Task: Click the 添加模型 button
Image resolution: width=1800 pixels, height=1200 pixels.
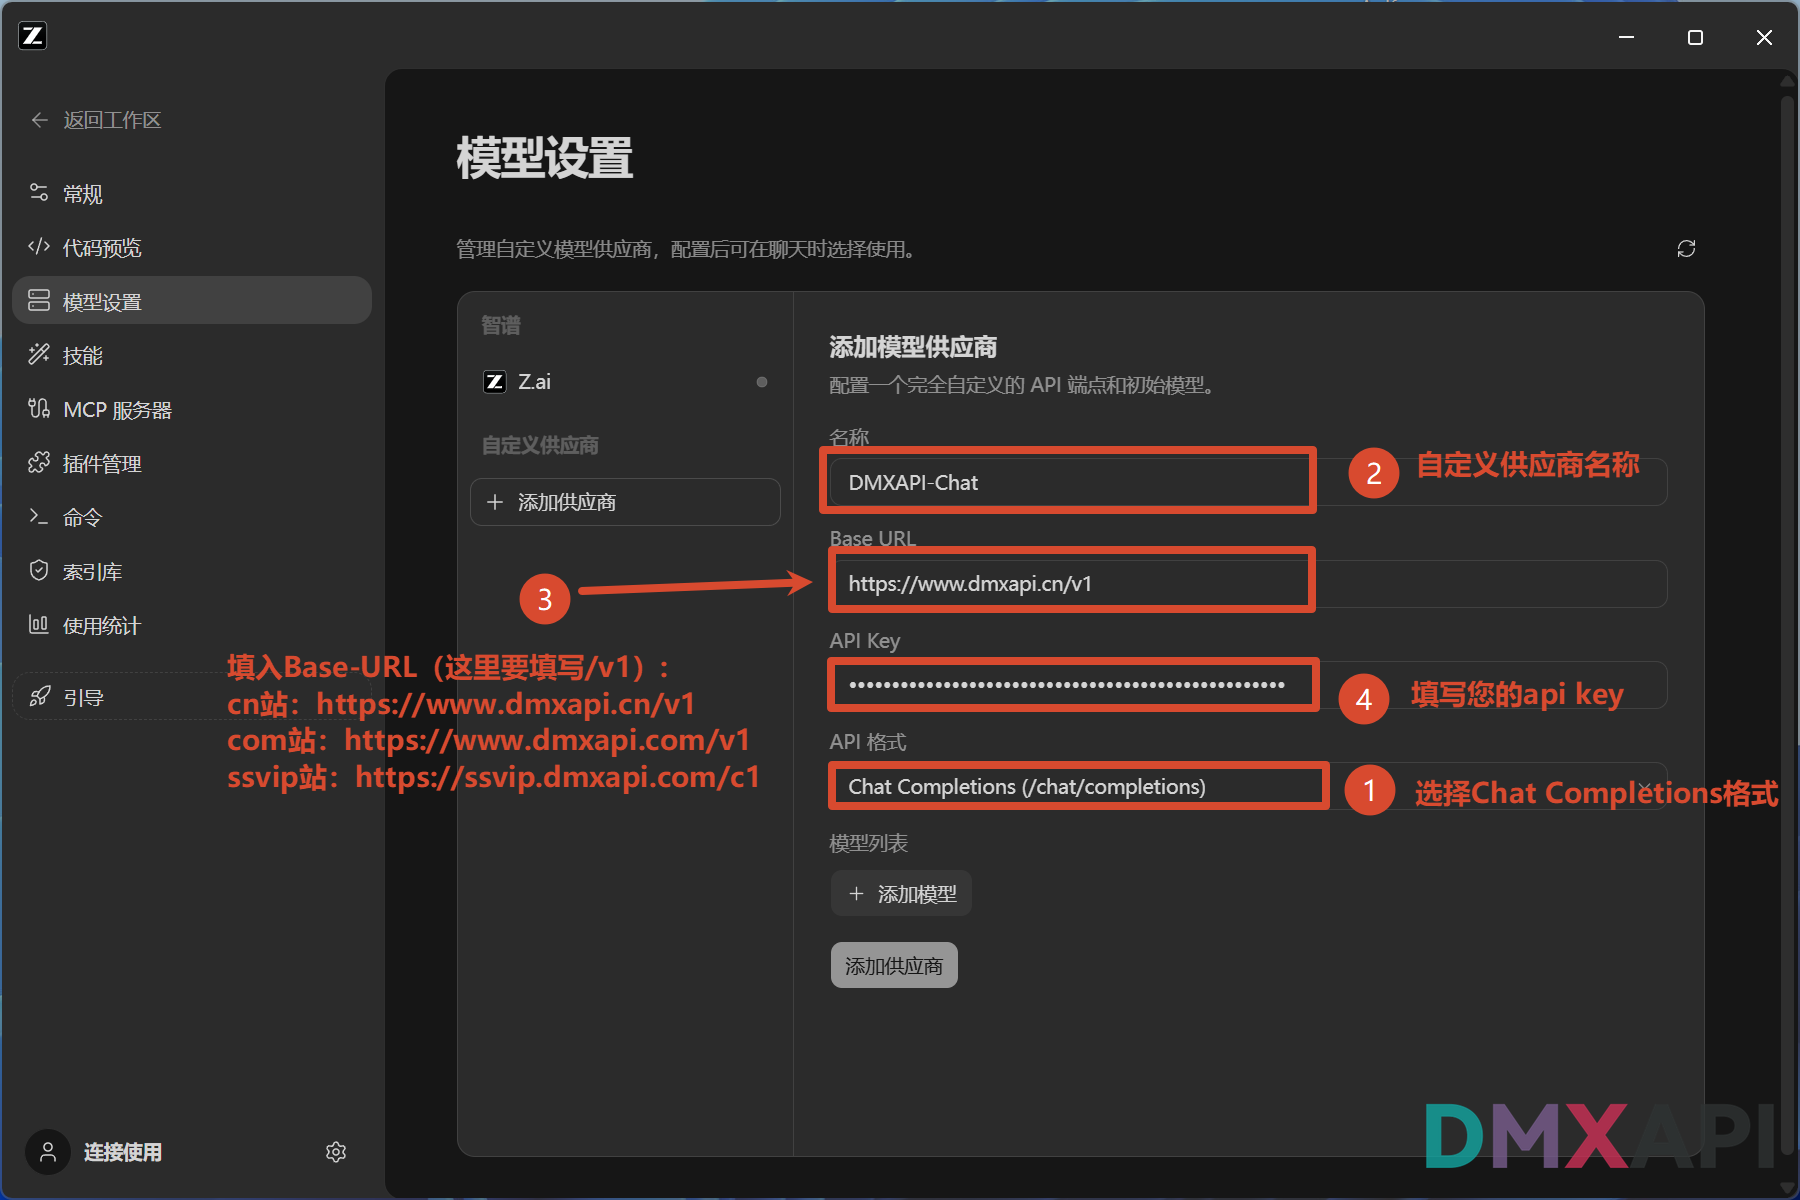Action: tap(901, 894)
